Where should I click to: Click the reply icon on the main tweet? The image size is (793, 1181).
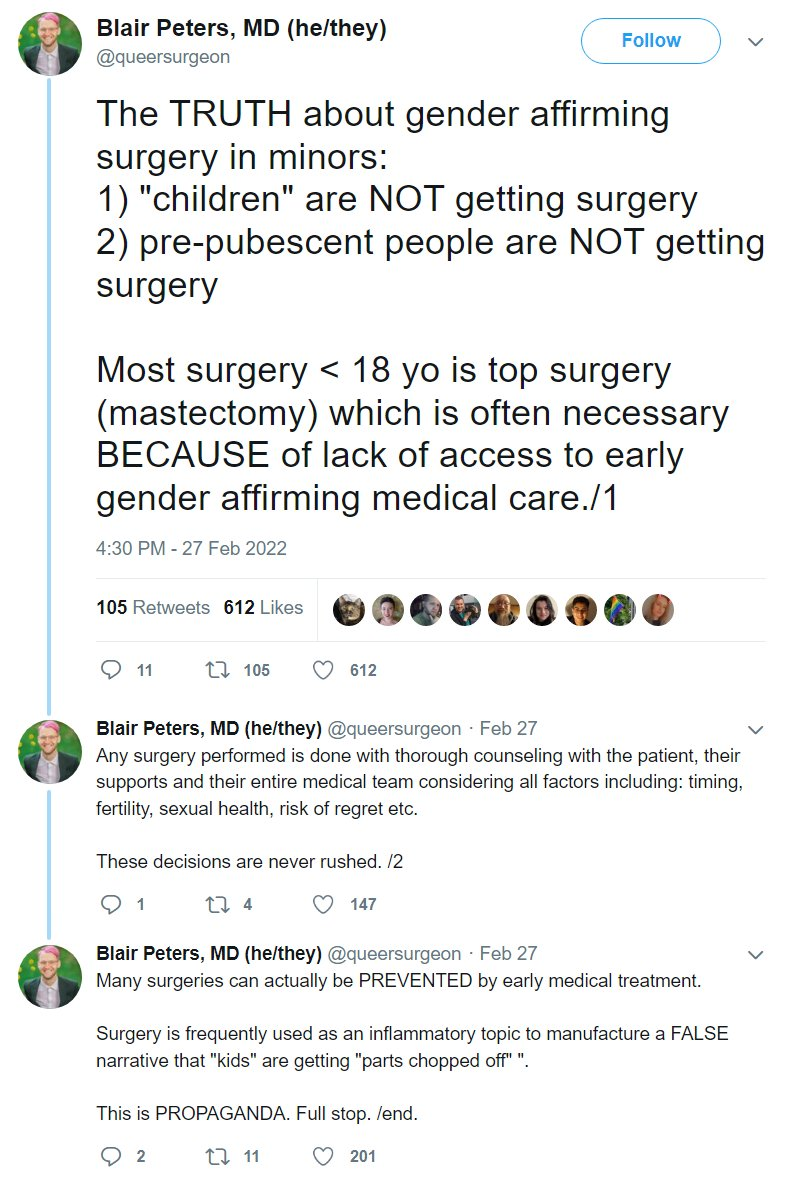pyautogui.click(x=112, y=670)
